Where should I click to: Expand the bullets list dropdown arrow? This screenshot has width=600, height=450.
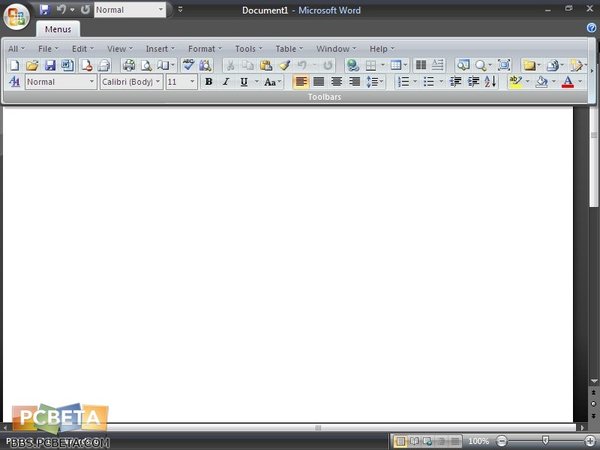click(441, 82)
